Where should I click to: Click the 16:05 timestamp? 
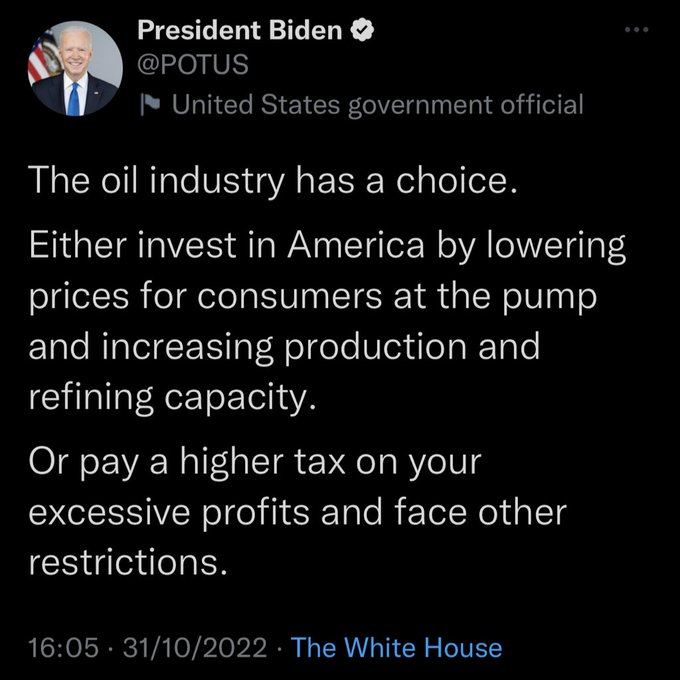tap(63, 647)
